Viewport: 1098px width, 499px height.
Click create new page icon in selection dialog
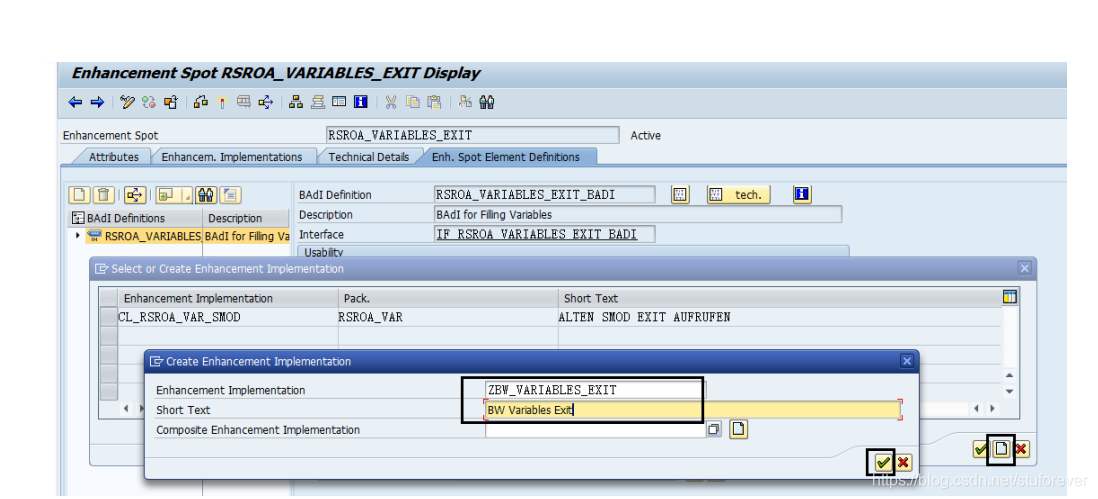tap(1001, 449)
